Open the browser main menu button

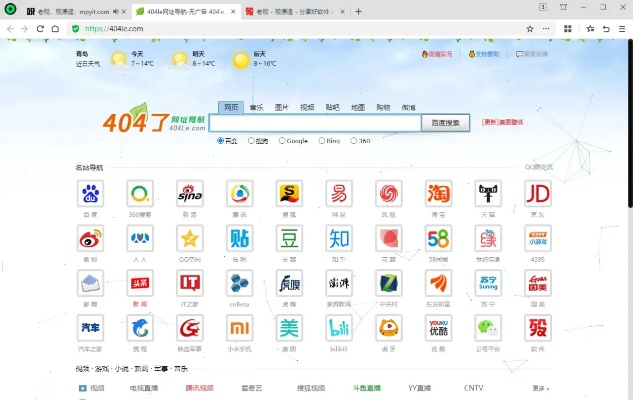[621, 29]
